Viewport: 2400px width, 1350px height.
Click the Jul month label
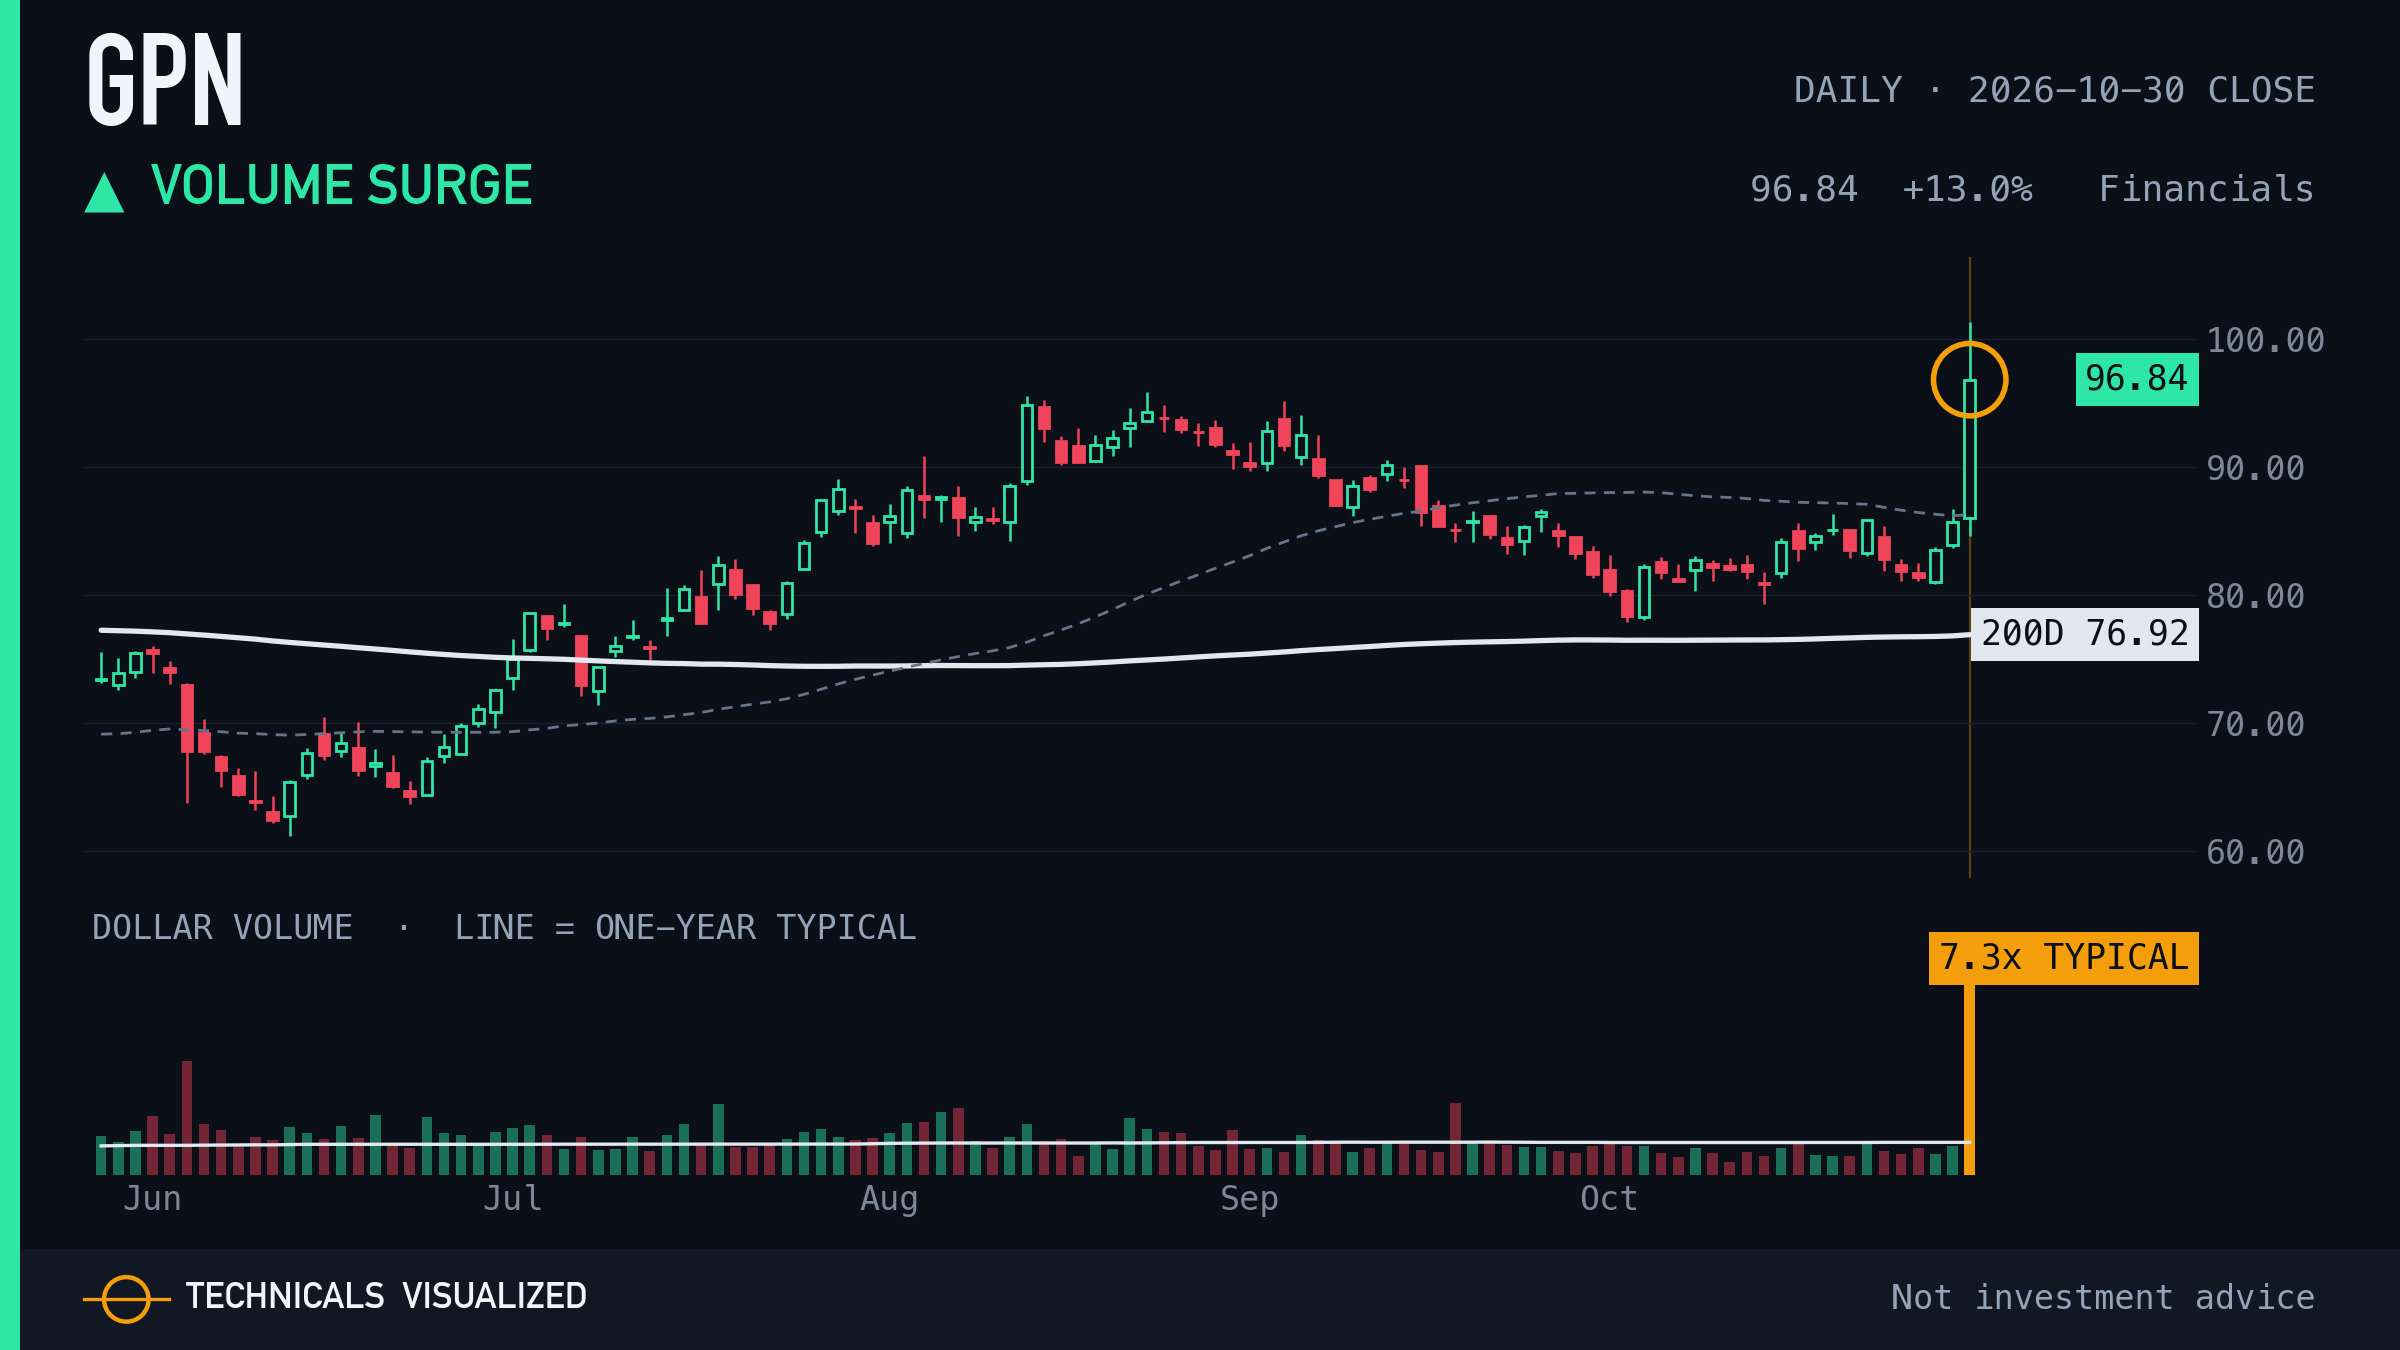513,1199
